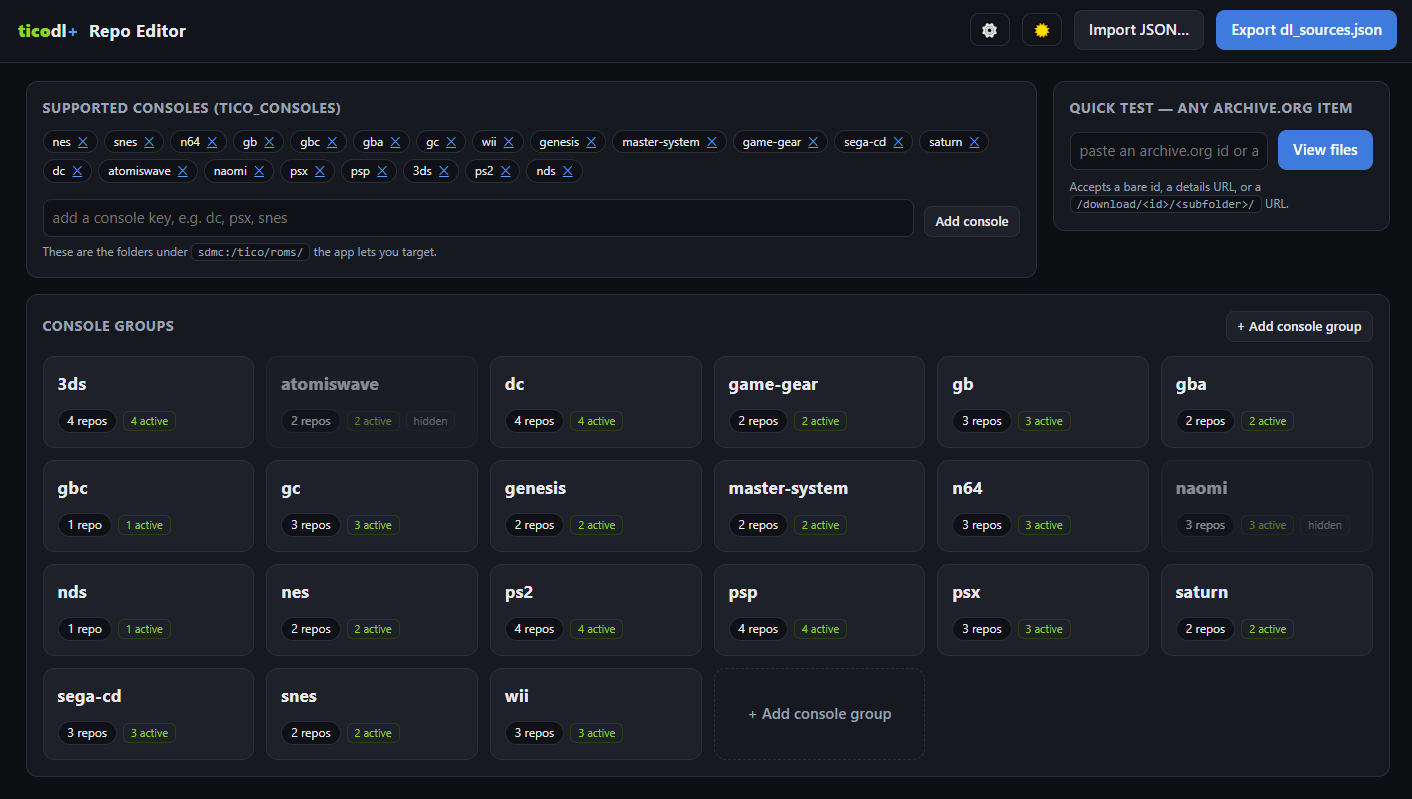Remove the psx console tag

319,171
